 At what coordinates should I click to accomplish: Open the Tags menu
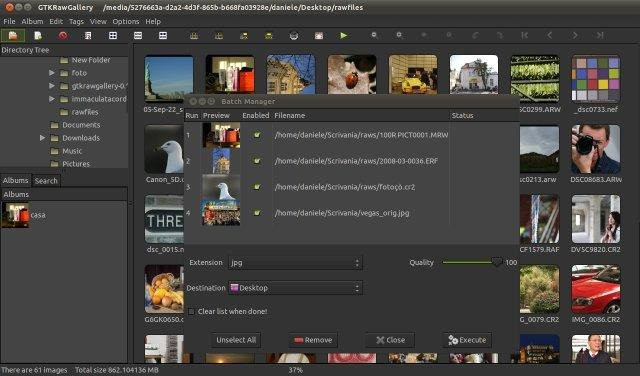click(76, 21)
